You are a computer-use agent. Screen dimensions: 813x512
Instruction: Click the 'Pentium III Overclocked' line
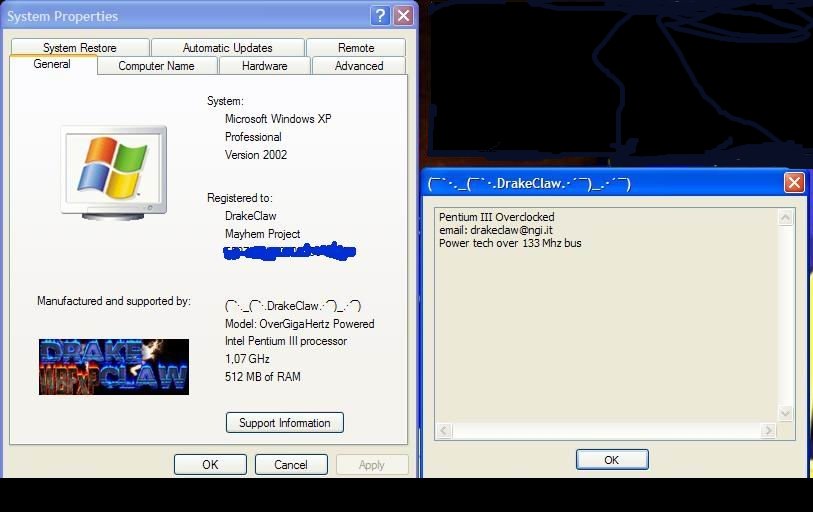(497, 217)
